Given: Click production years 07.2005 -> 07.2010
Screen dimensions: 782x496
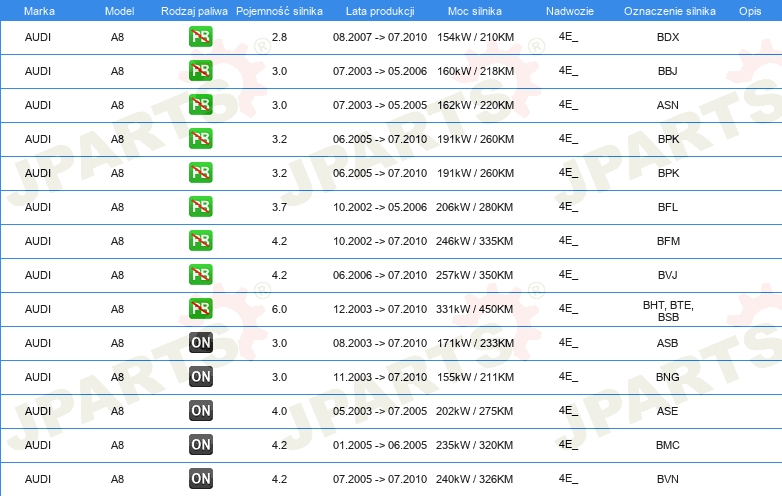Looking at the screenshot, I should pyautogui.click(x=380, y=479).
